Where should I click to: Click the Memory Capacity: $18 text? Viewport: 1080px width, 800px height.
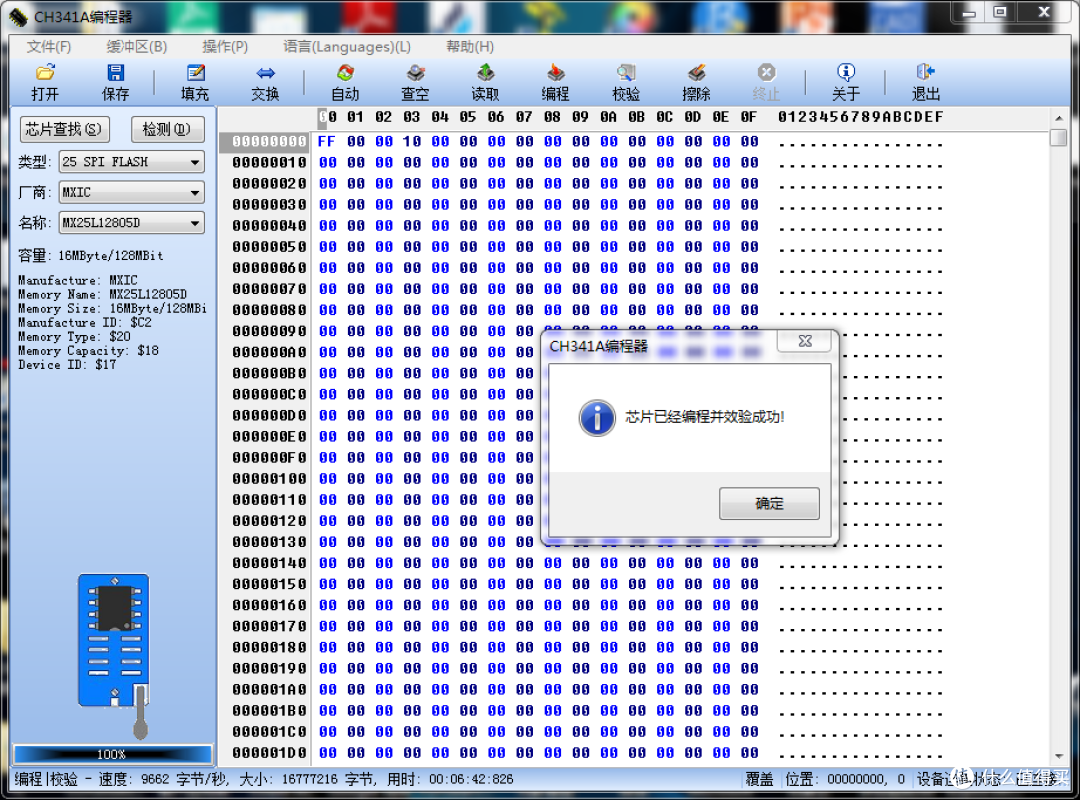[x=88, y=351]
